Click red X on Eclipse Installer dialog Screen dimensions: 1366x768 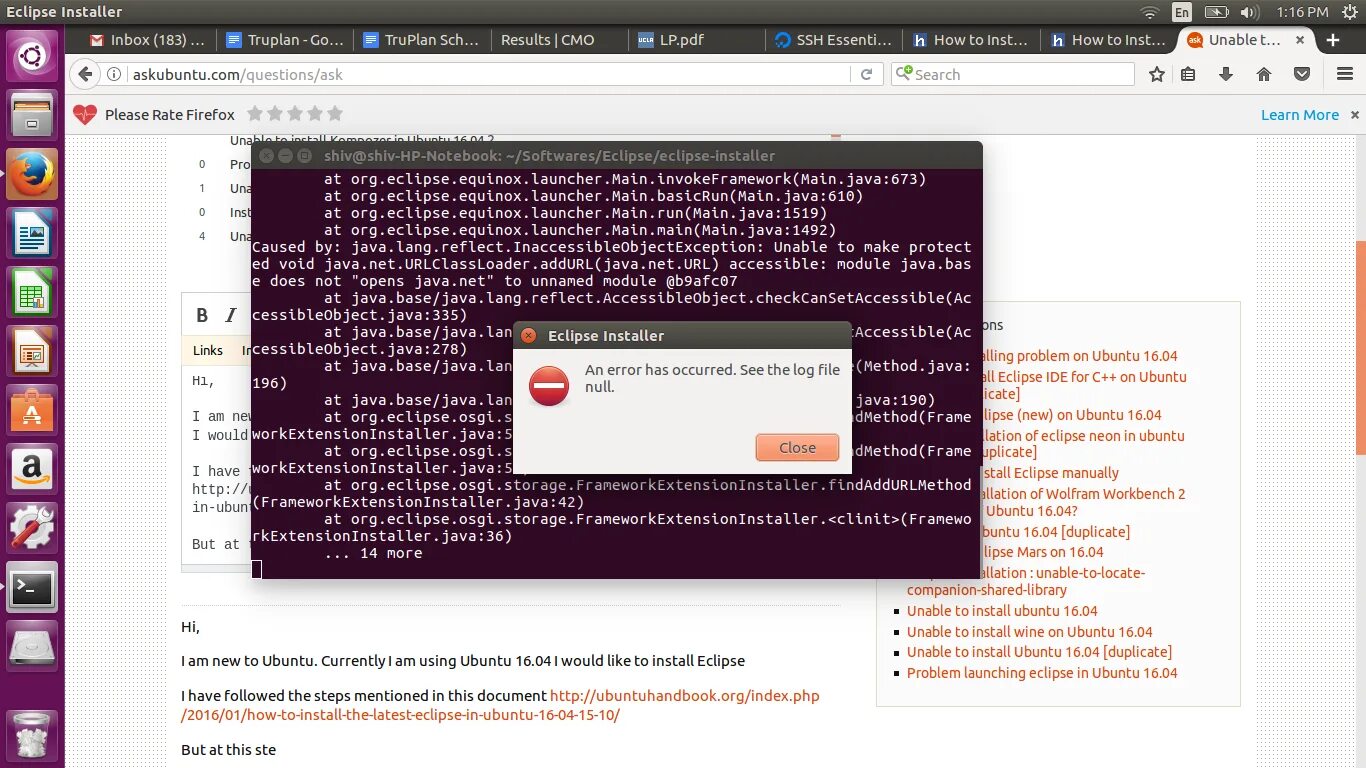(x=529, y=336)
